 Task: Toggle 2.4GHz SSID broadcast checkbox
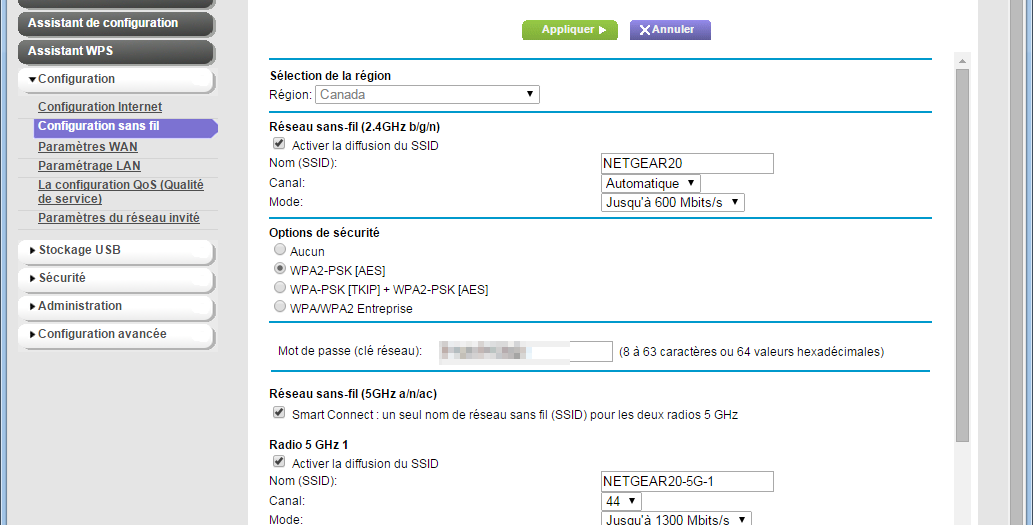[x=279, y=145]
